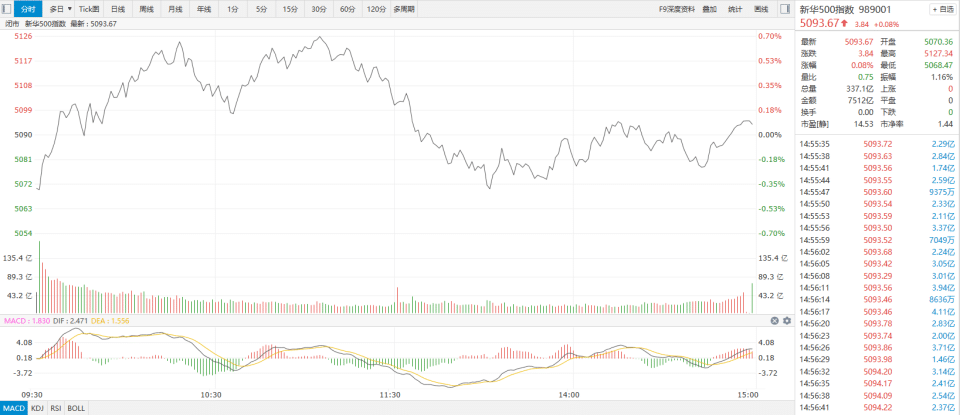Select the 60分 minute period
The height and width of the screenshot is (415, 960).
point(347,9)
